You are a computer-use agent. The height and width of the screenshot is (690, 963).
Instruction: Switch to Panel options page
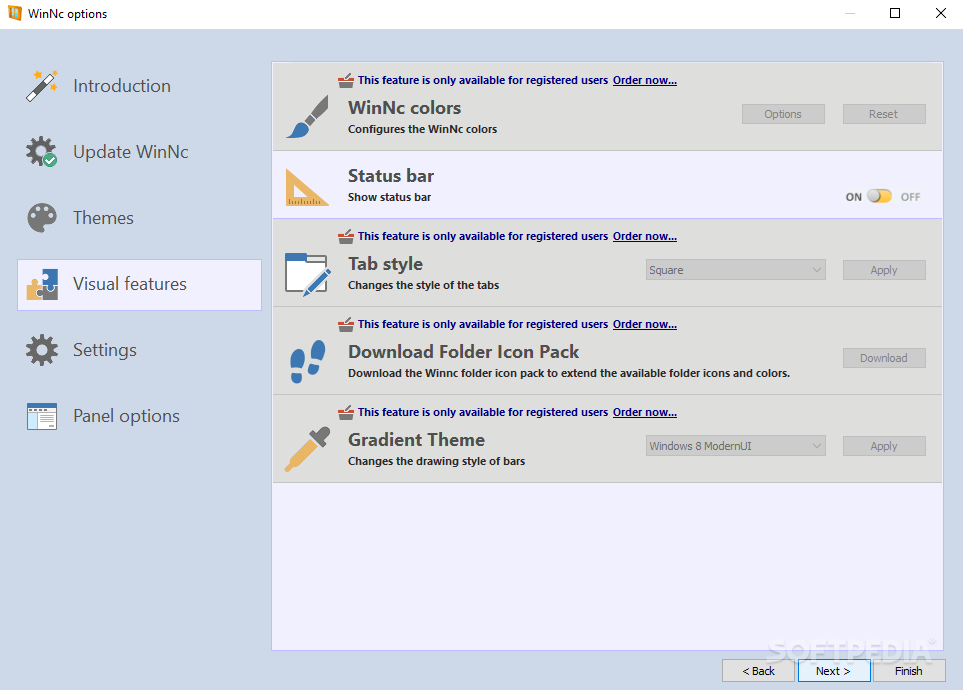click(x=139, y=416)
